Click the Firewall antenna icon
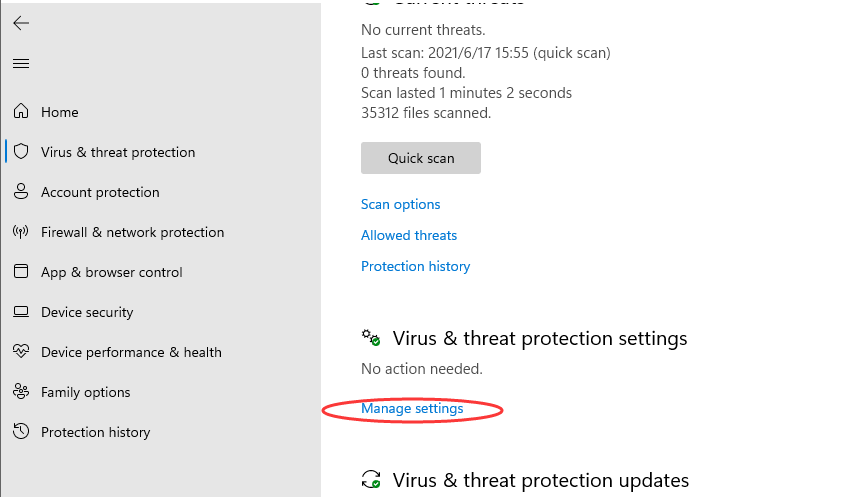 pos(21,232)
